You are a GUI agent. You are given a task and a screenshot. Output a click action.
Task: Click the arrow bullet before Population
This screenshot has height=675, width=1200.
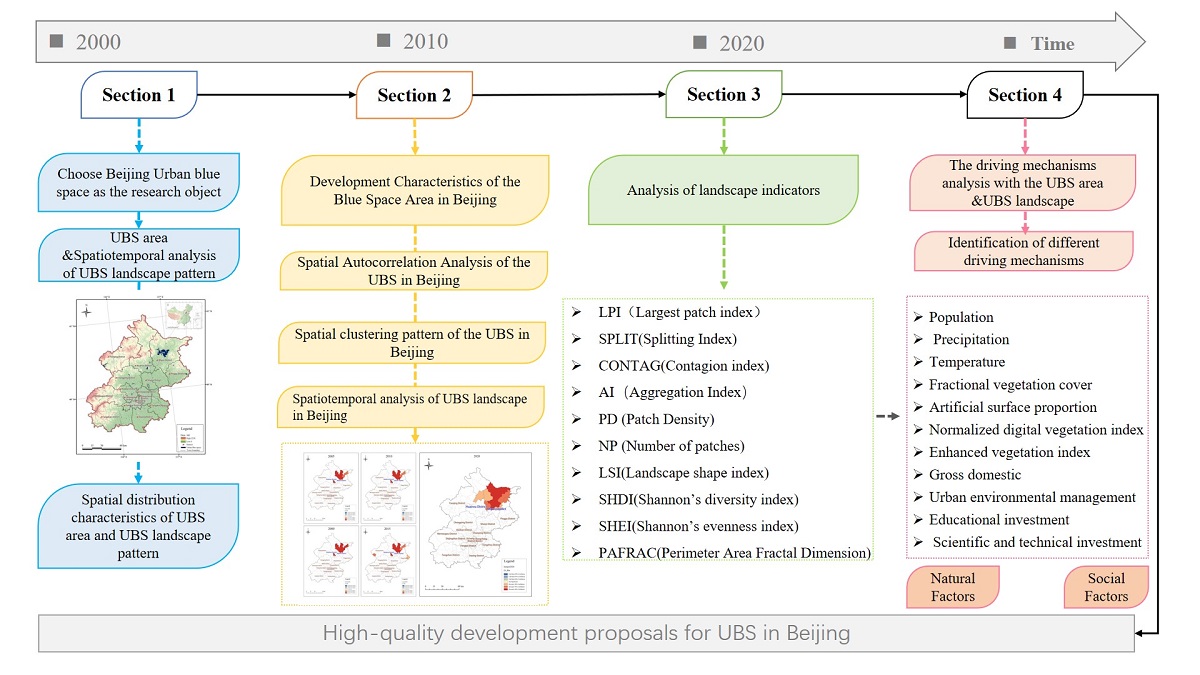point(919,317)
